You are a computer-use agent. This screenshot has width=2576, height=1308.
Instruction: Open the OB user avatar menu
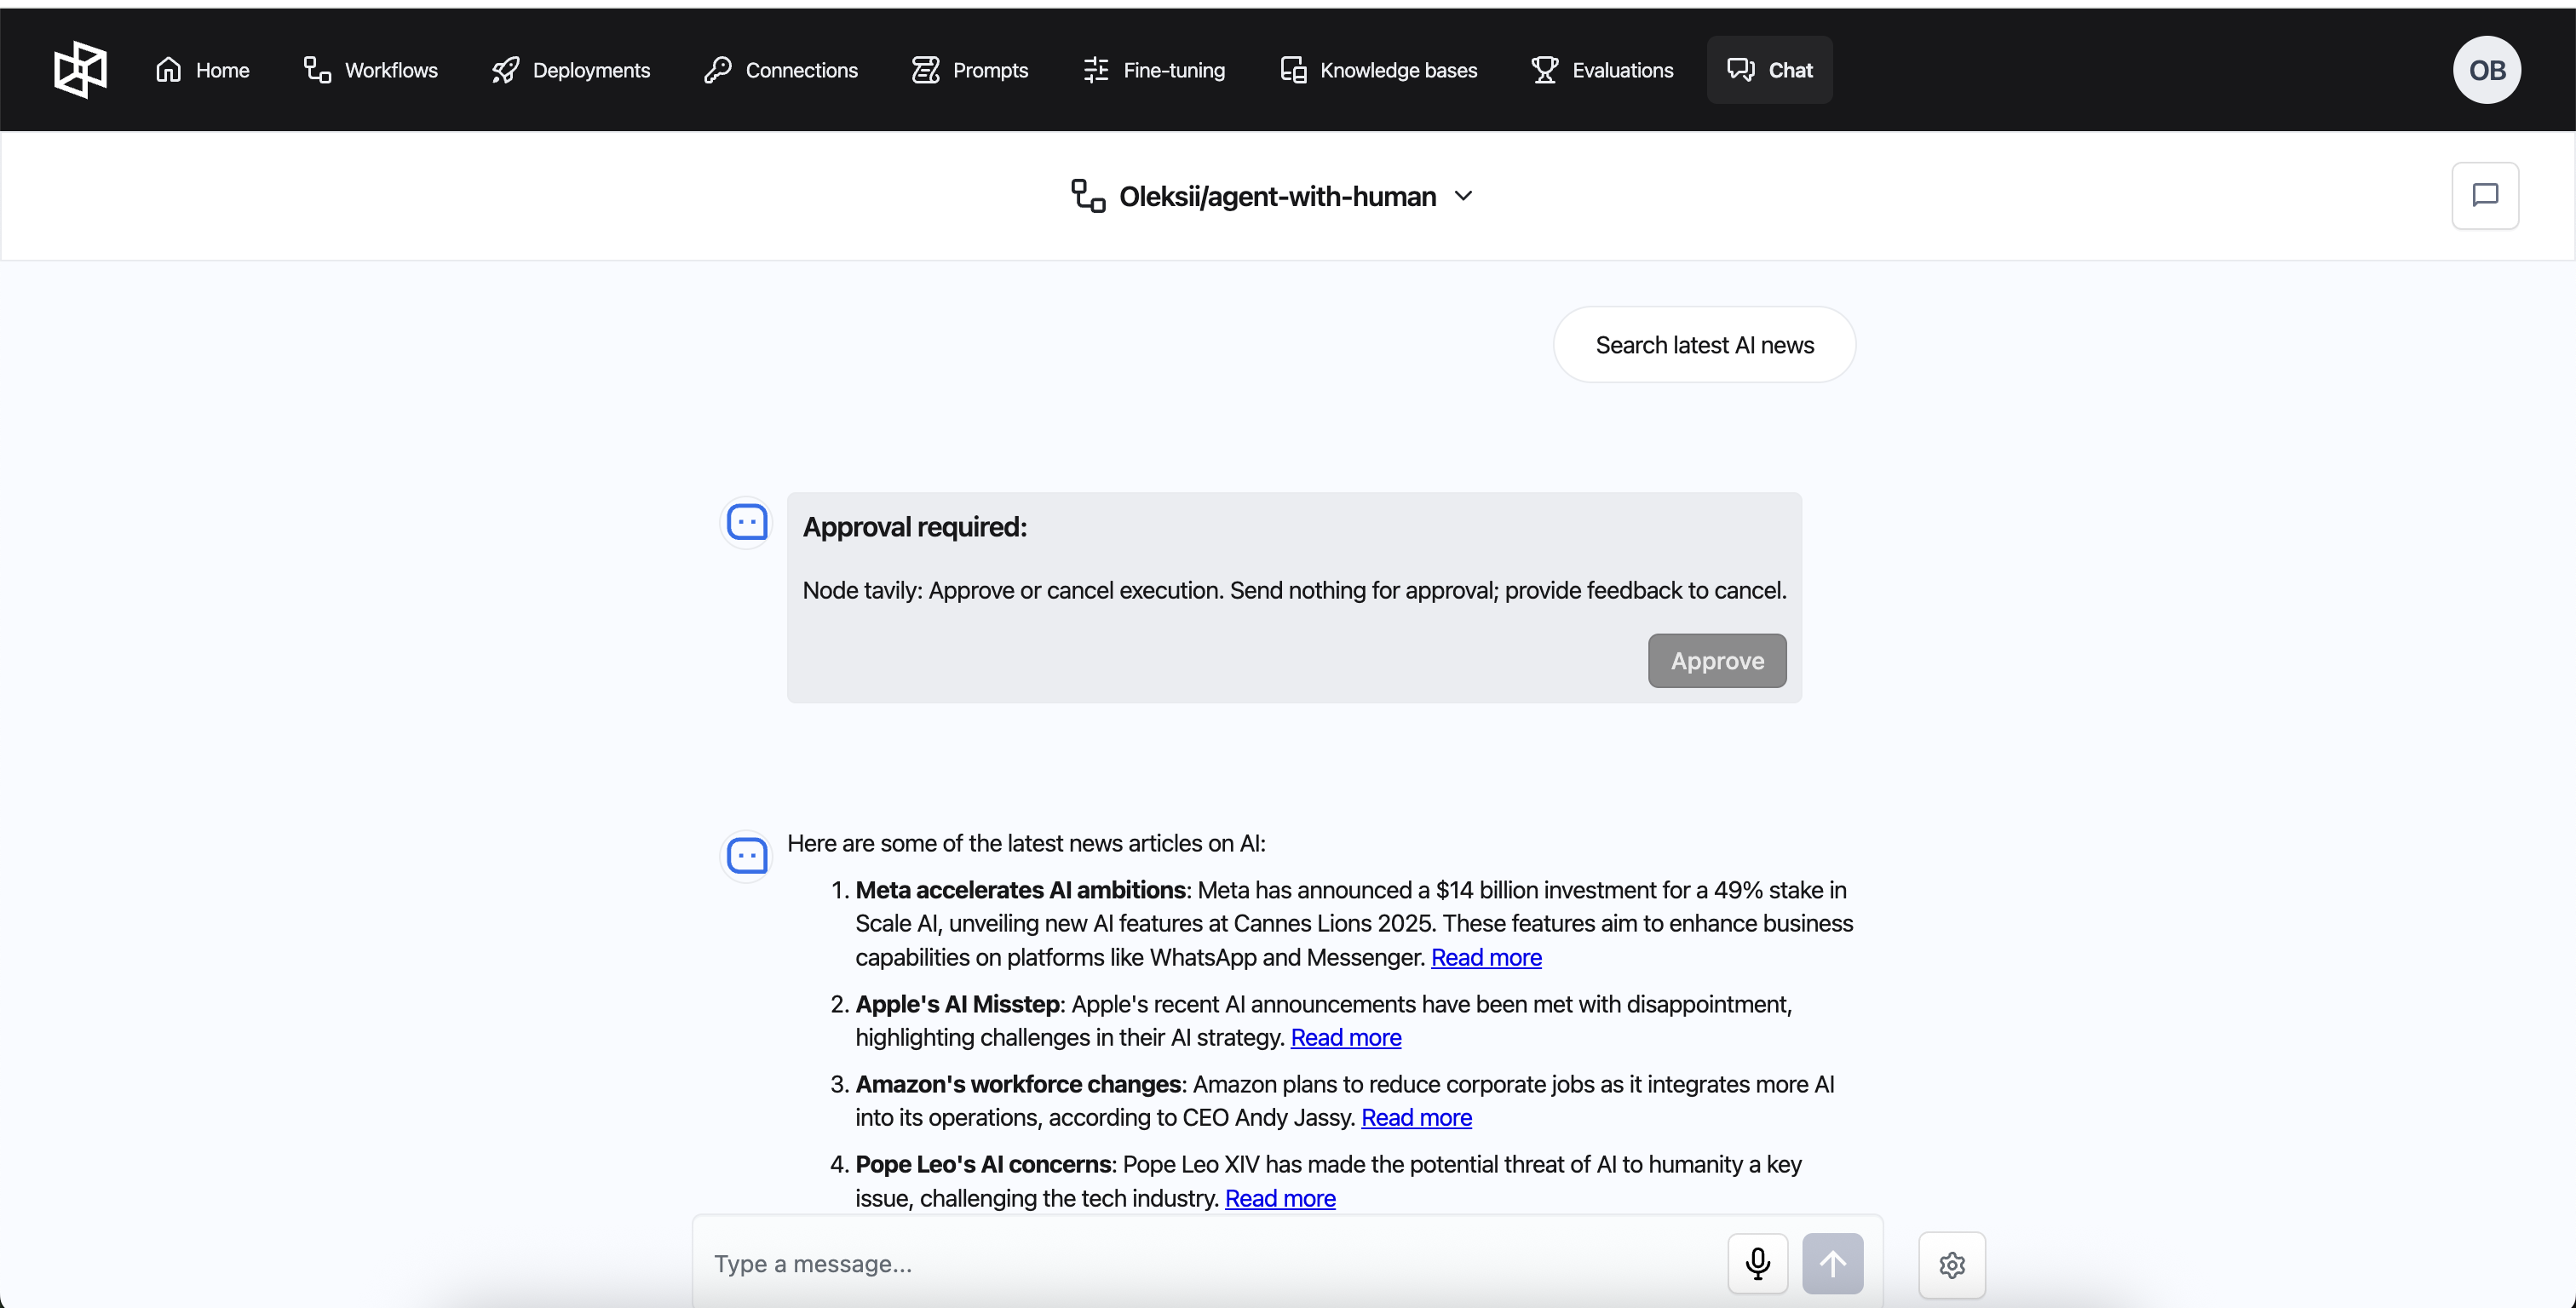2486,70
